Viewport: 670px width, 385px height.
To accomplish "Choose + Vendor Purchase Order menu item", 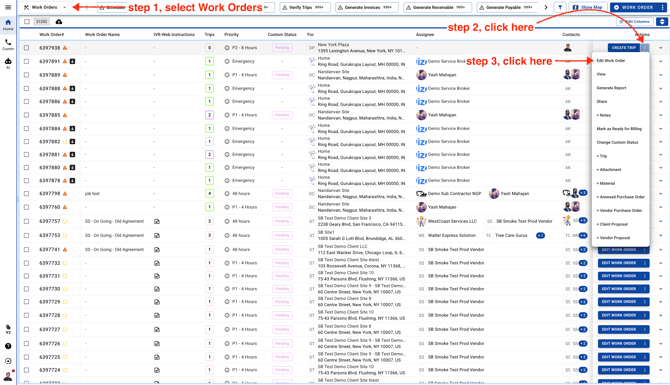I will [620, 211].
